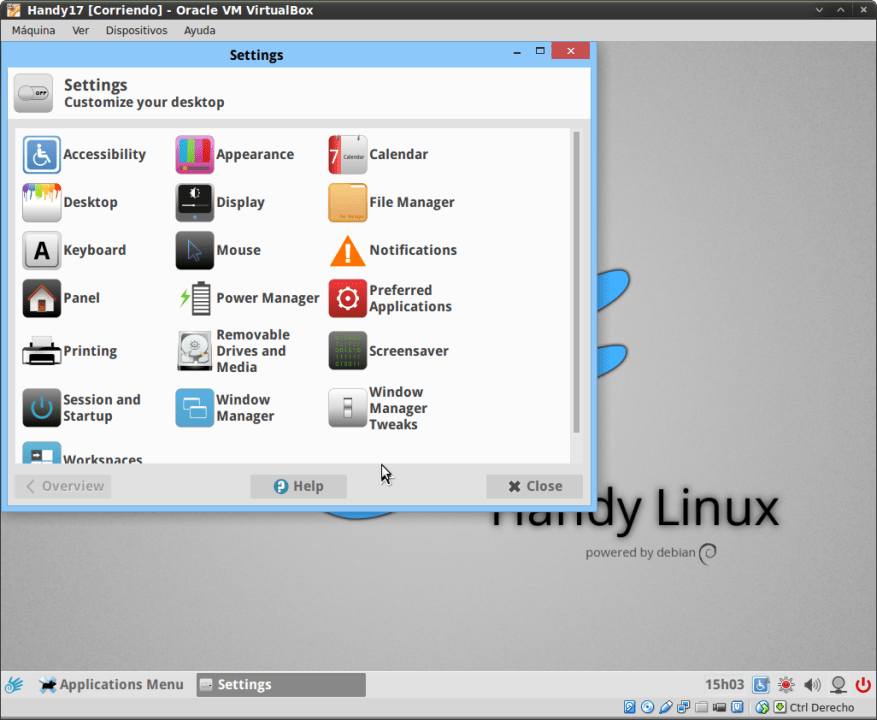Click the Close button of Settings
Image resolution: width=877 pixels, height=720 pixels.
tap(534, 486)
